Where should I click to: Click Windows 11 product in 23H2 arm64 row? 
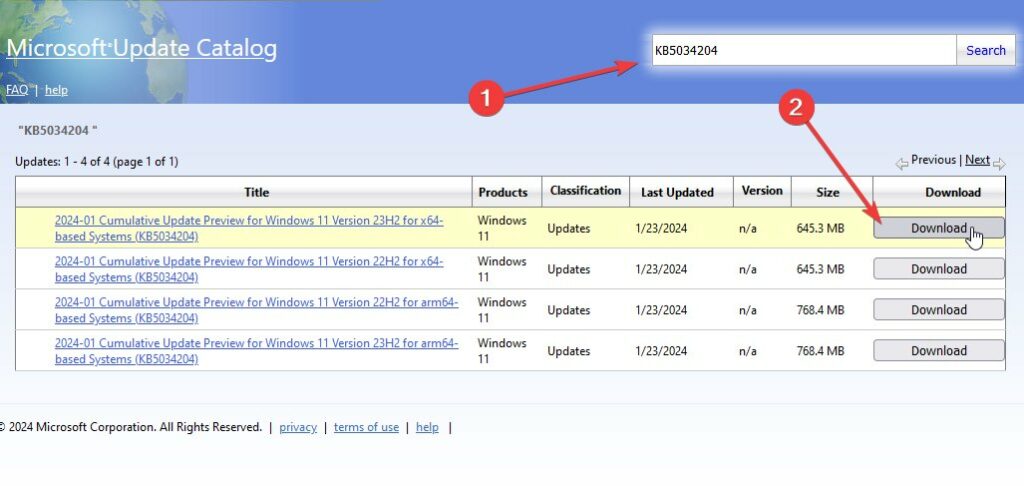click(x=502, y=351)
